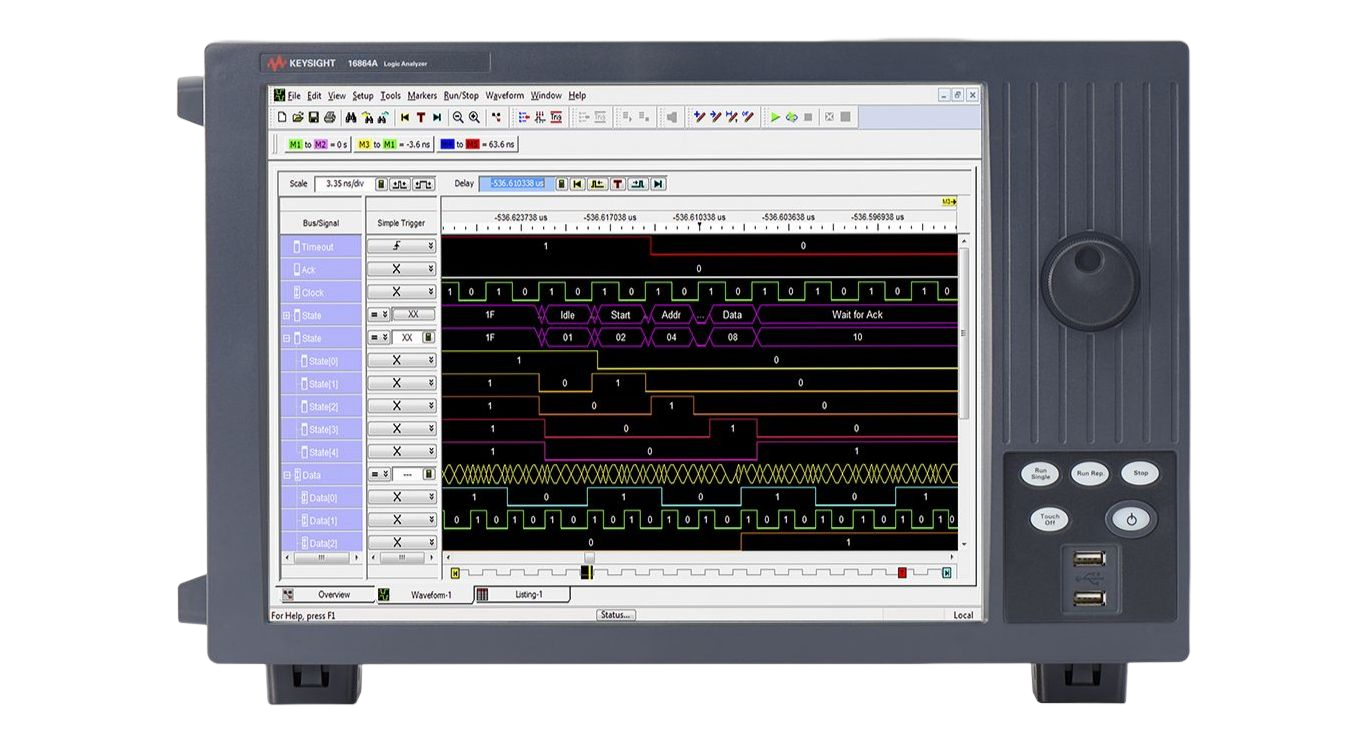Collapse the Data bus tree node

click(x=286, y=475)
